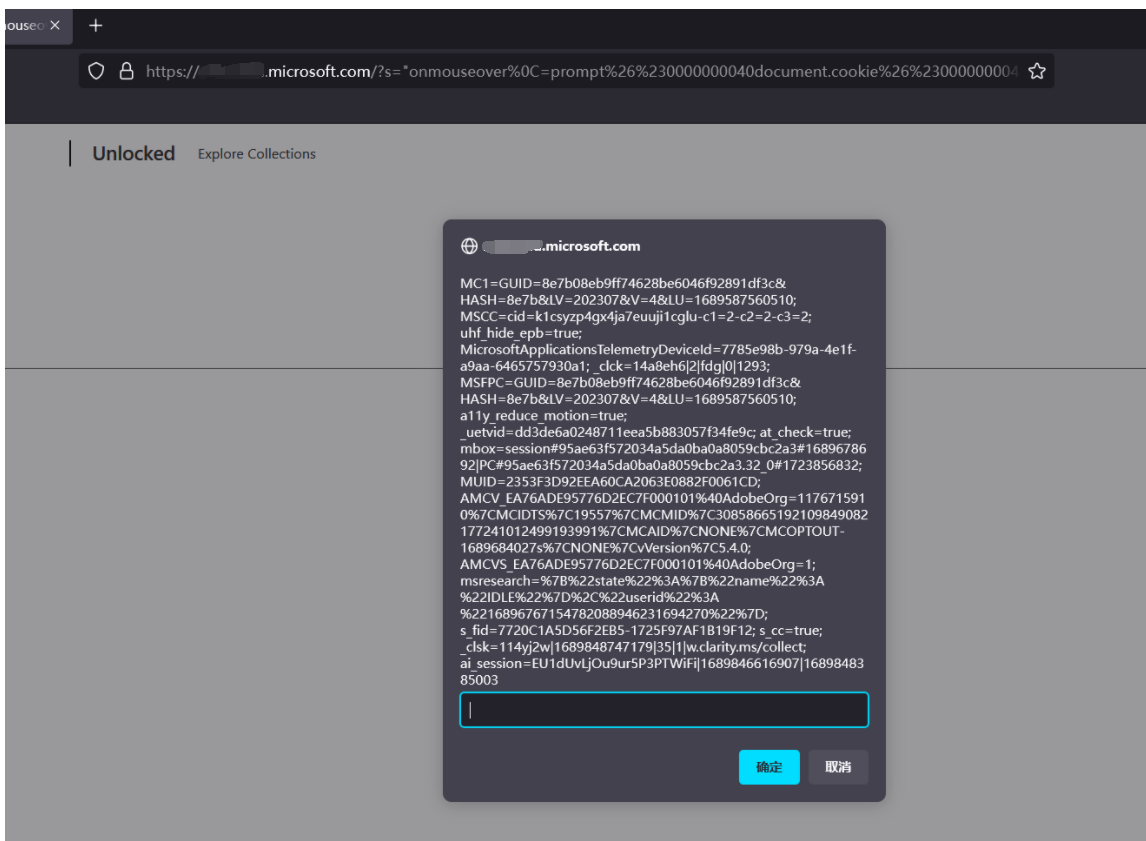Click the MUID cookie line
This screenshot has height=841, width=1146.
(610, 482)
